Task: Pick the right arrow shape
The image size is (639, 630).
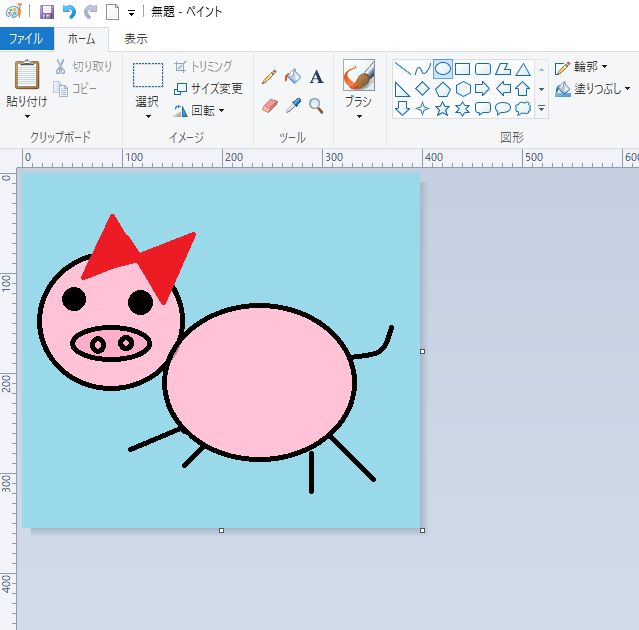Action: click(483, 89)
